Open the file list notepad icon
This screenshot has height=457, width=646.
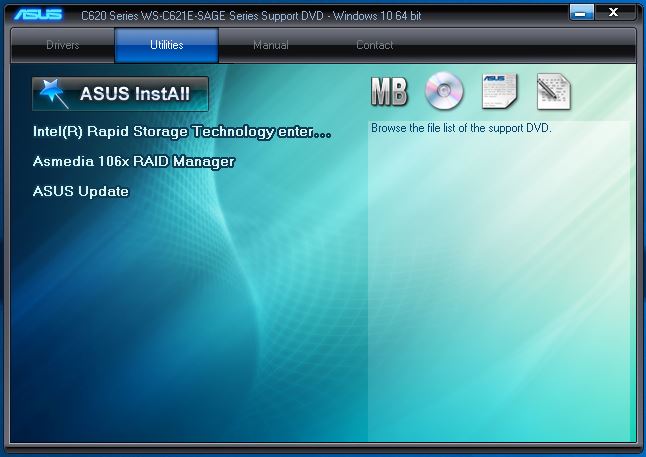pyautogui.click(x=553, y=92)
